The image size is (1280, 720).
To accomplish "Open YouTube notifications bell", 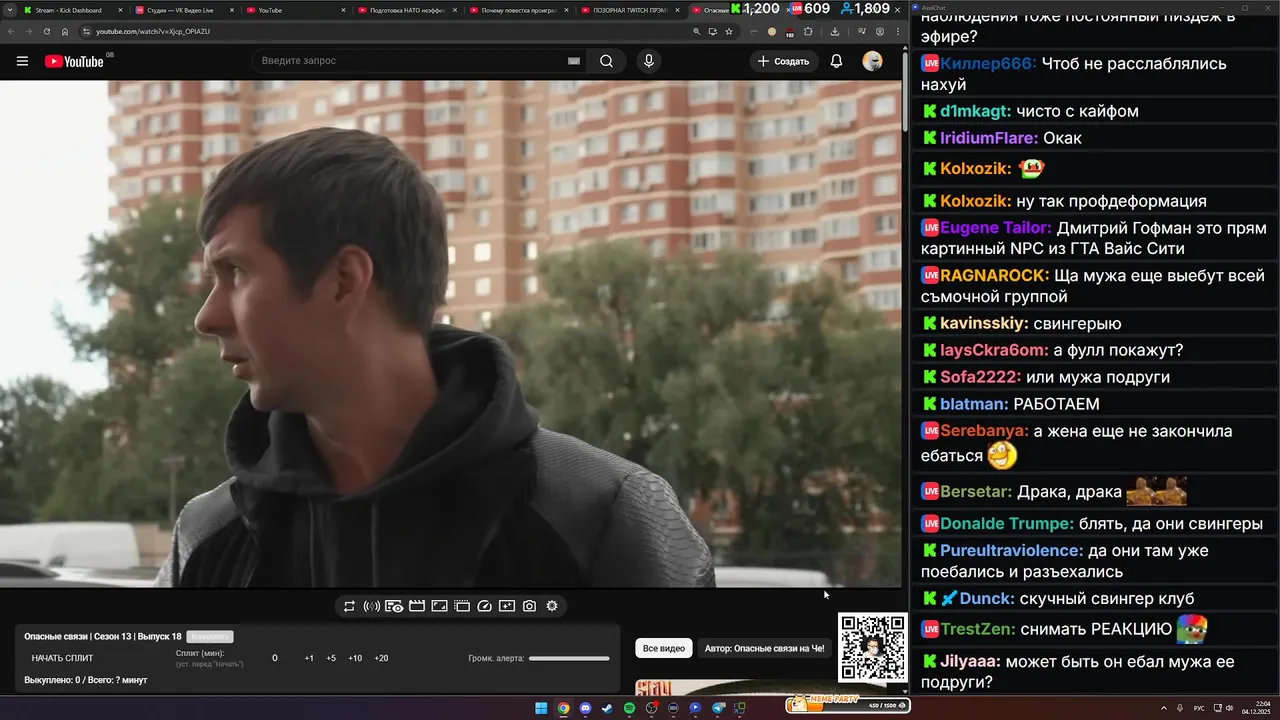I will (x=836, y=61).
